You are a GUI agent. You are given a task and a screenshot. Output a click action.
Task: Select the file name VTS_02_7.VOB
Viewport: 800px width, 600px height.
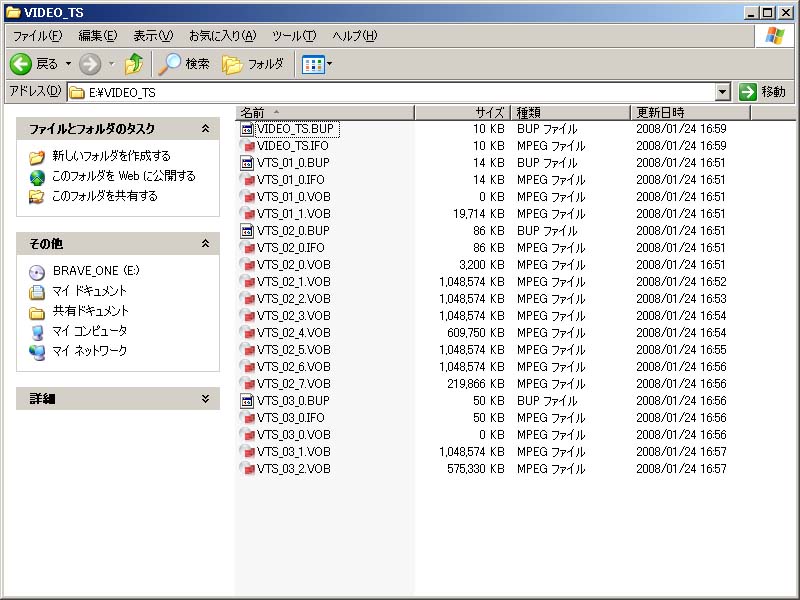(x=293, y=384)
